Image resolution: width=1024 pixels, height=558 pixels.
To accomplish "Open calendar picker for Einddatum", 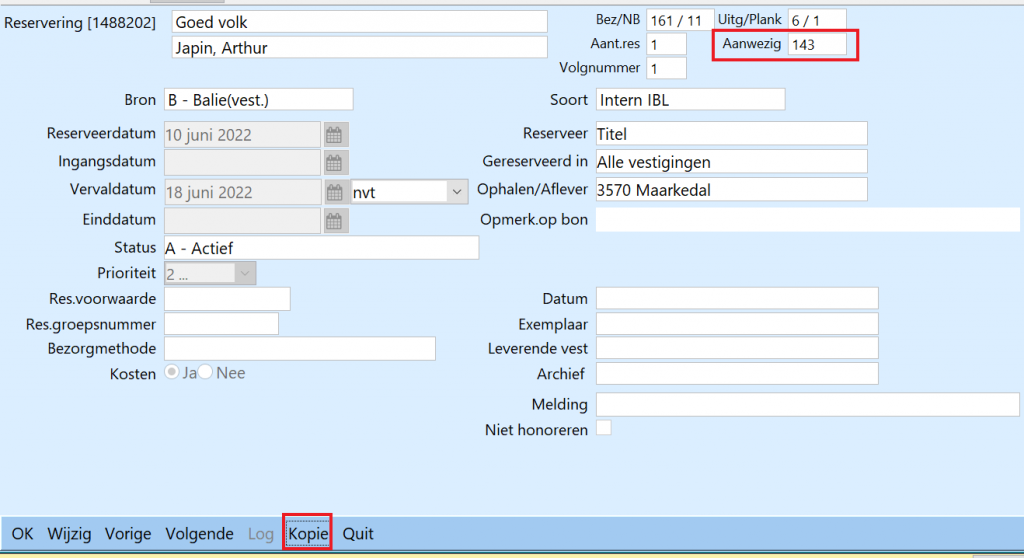I will 335,219.
